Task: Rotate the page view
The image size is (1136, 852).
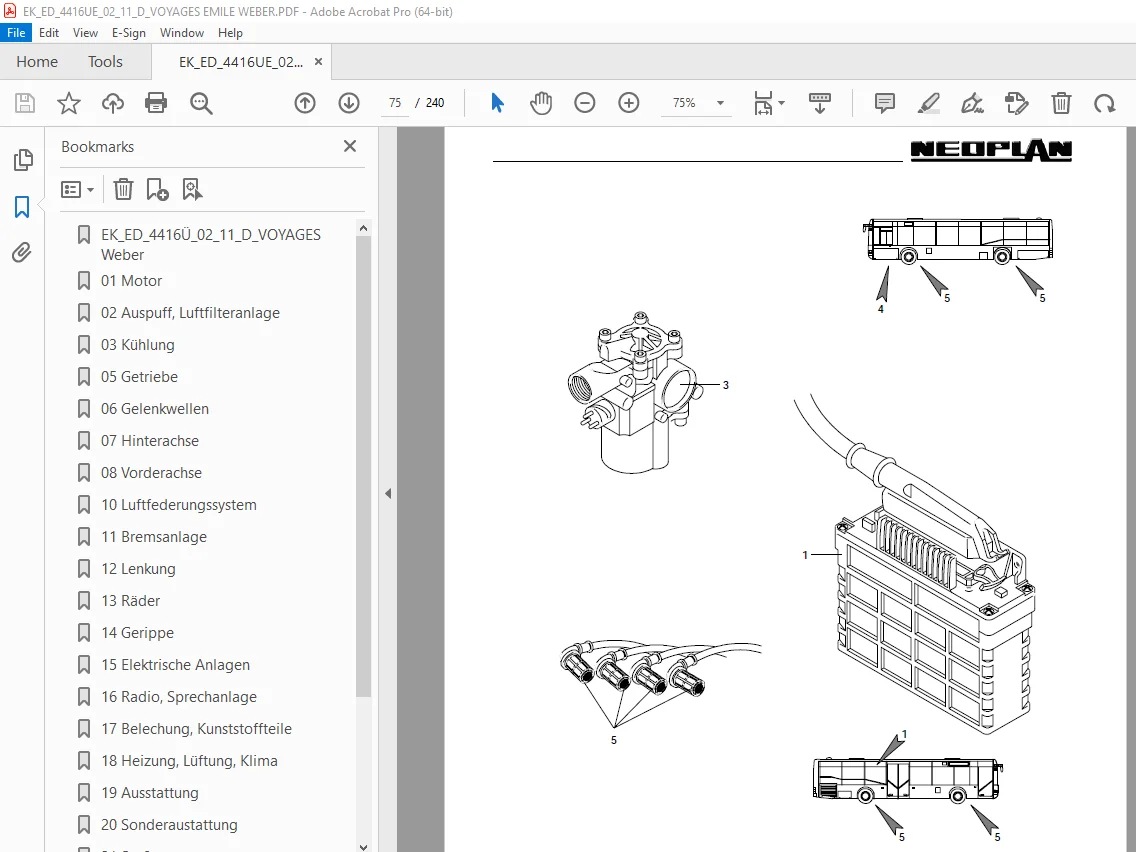Action: click(x=1105, y=103)
